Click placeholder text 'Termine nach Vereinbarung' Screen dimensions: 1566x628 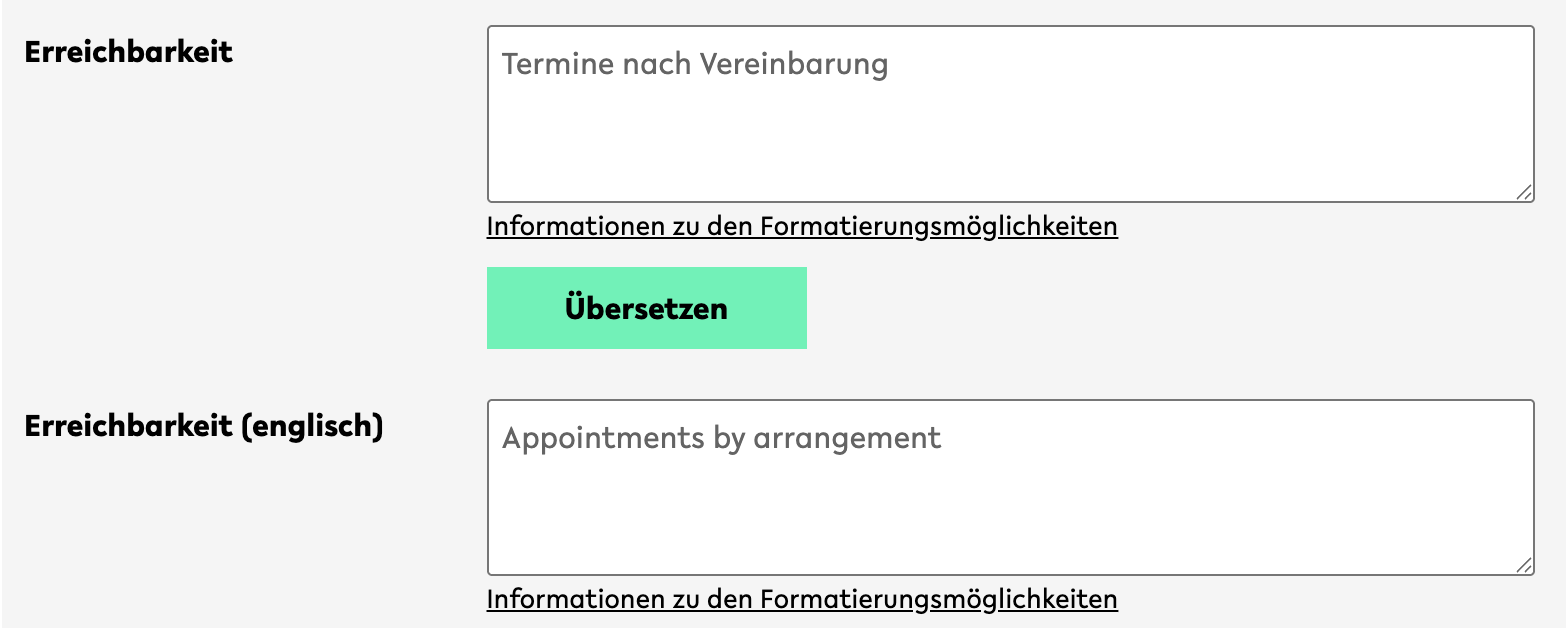[695, 64]
